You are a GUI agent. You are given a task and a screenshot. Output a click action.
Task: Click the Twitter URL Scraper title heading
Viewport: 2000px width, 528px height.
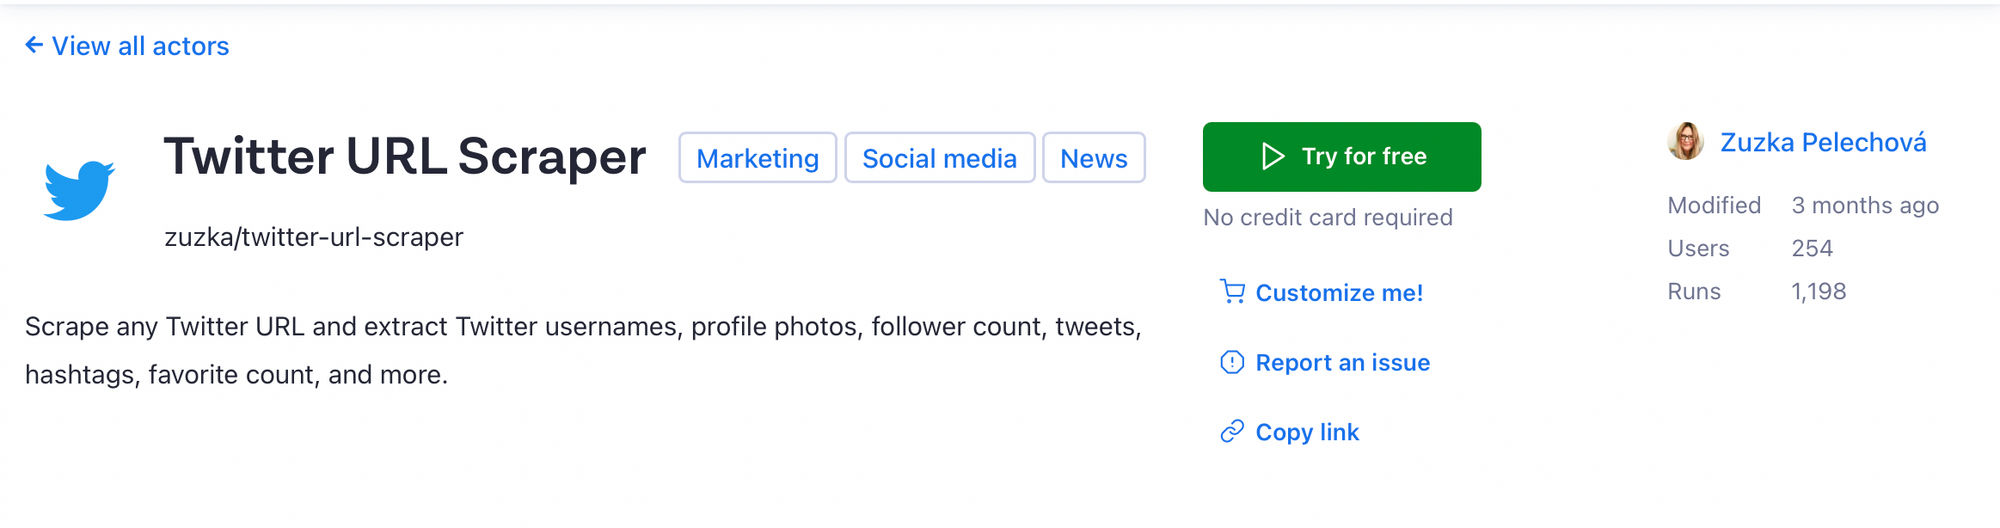click(x=405, y=157)
